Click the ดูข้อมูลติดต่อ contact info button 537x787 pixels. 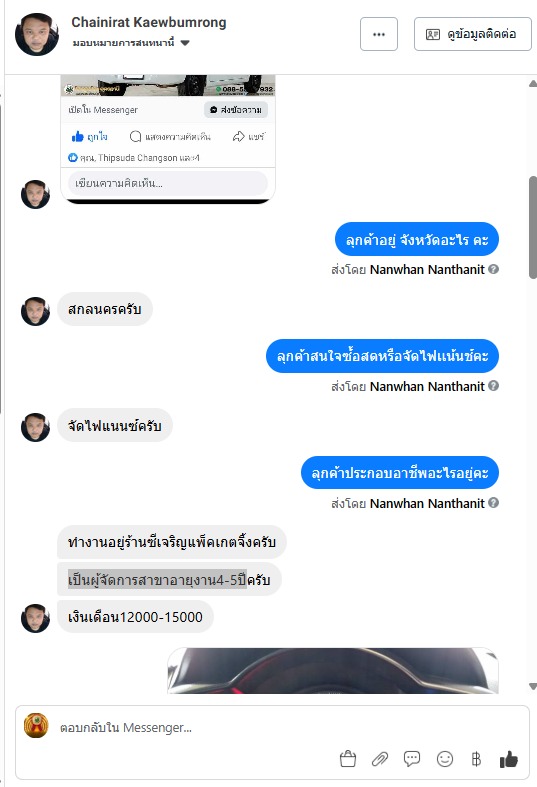[472, 34]
